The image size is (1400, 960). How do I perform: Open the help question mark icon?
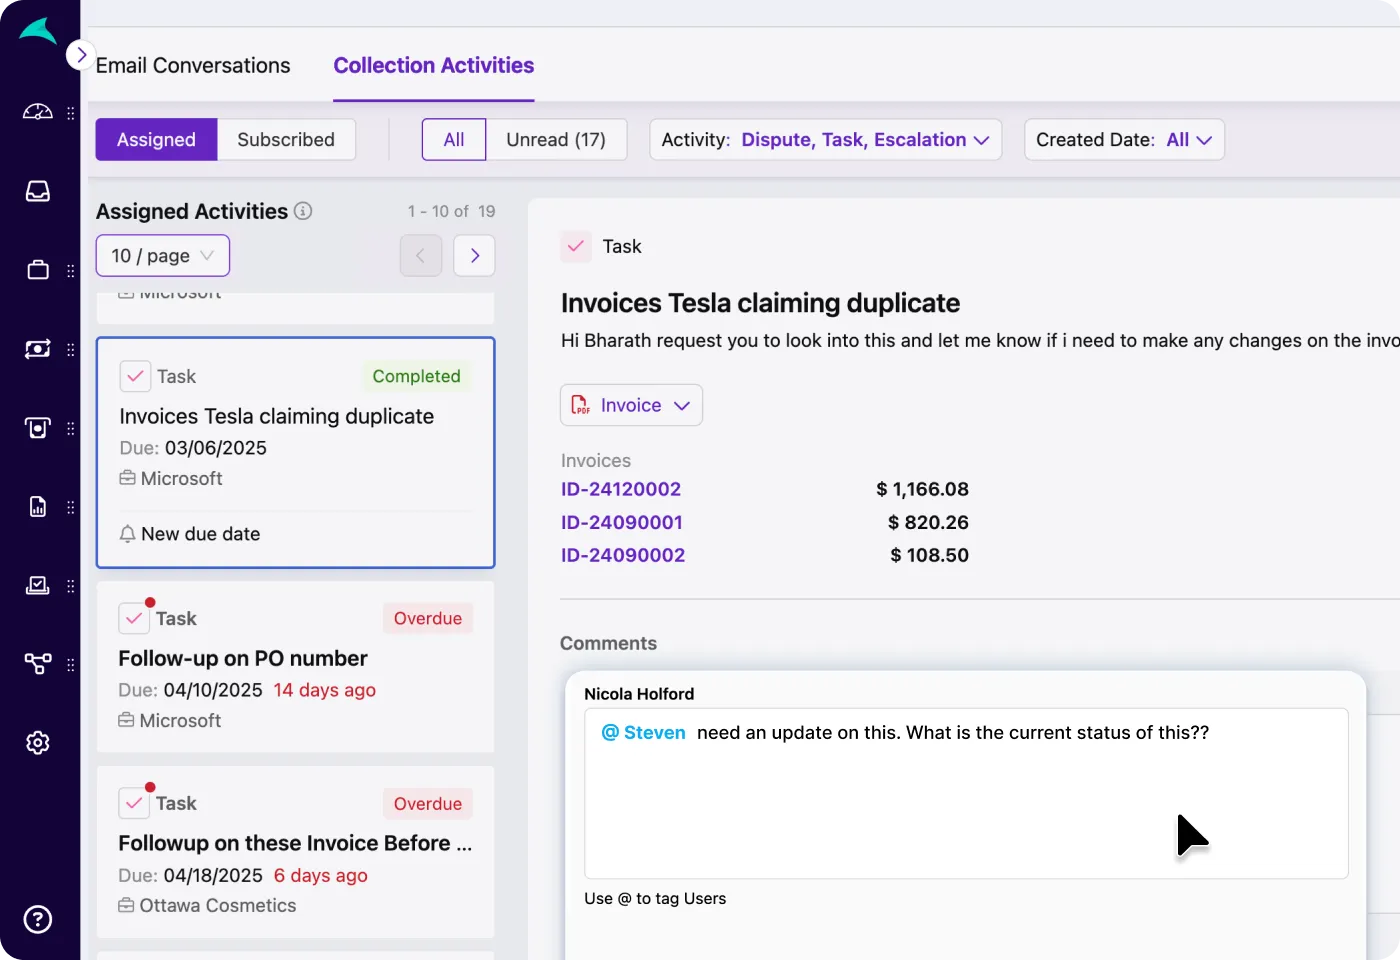[x=37, y=919]
